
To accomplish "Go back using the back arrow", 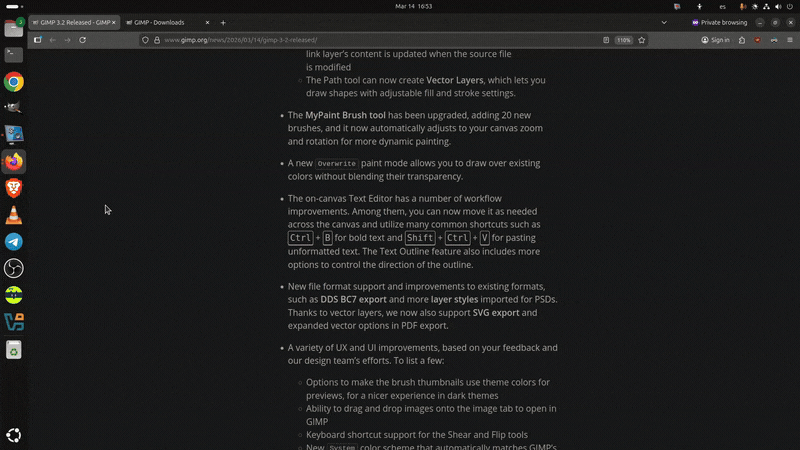I will [52, 40].
